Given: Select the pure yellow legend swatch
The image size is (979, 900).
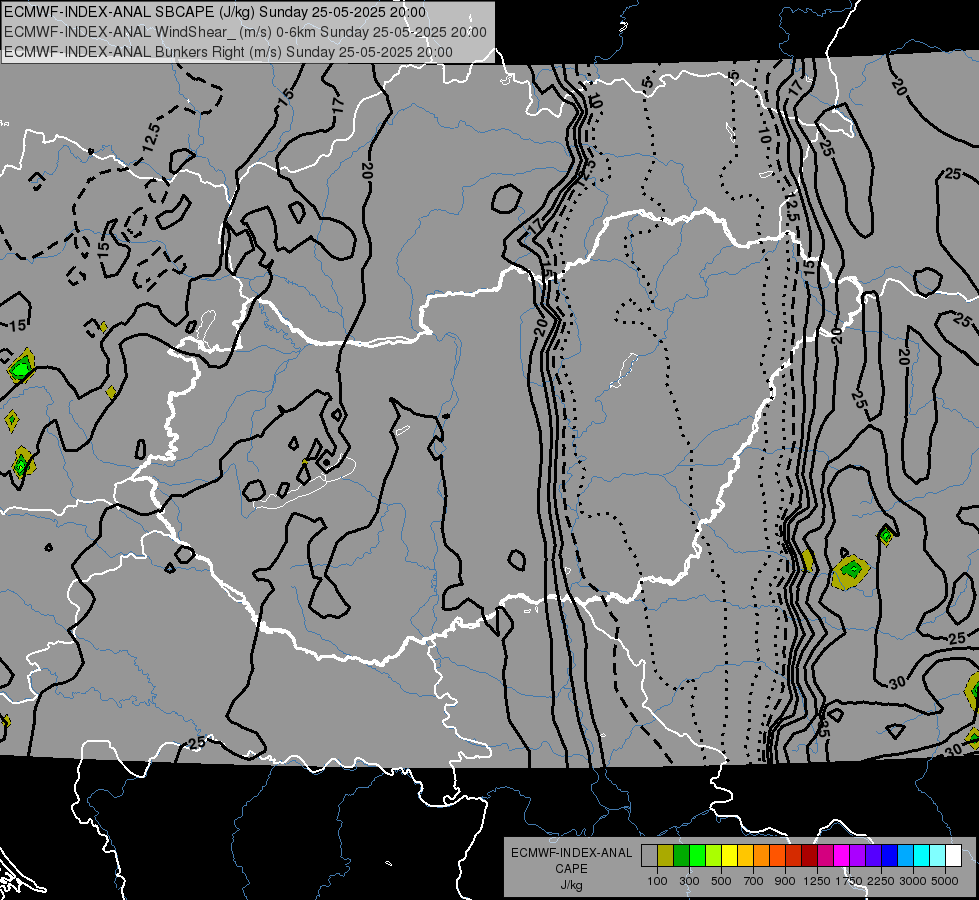Looking at the screenshot, I should coord(729,856).
